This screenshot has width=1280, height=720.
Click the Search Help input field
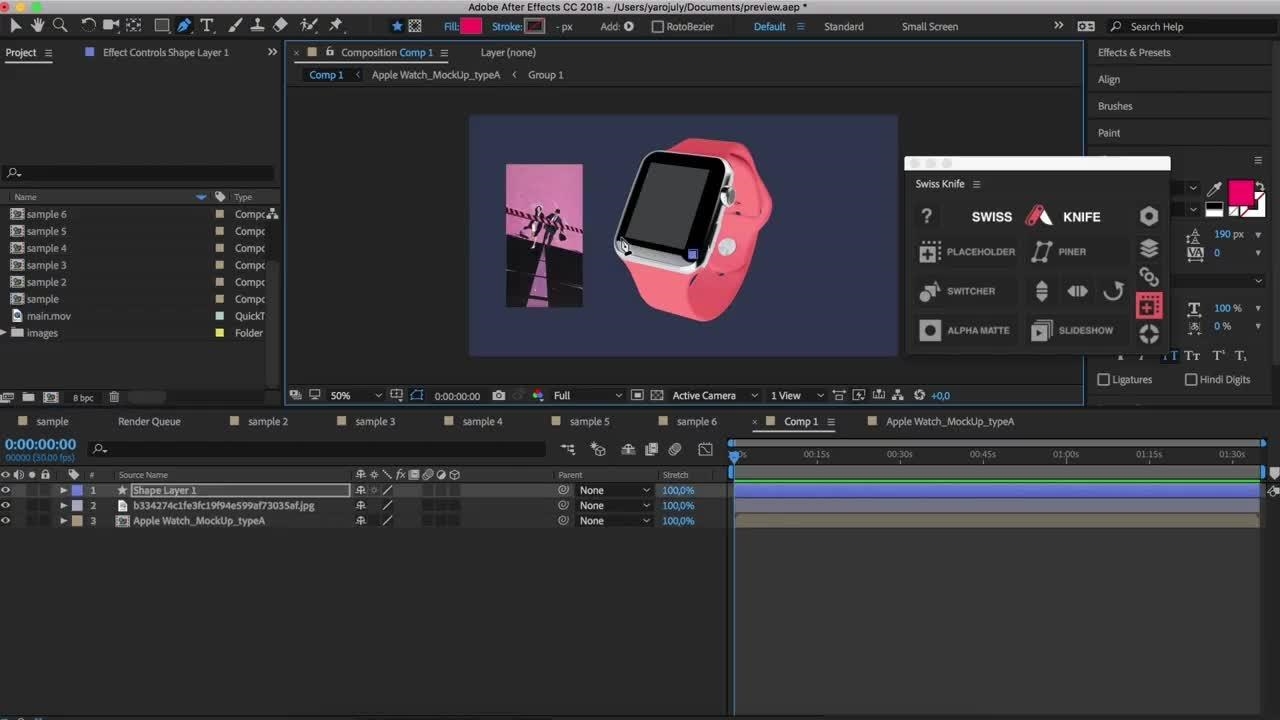coord(1190,27)
